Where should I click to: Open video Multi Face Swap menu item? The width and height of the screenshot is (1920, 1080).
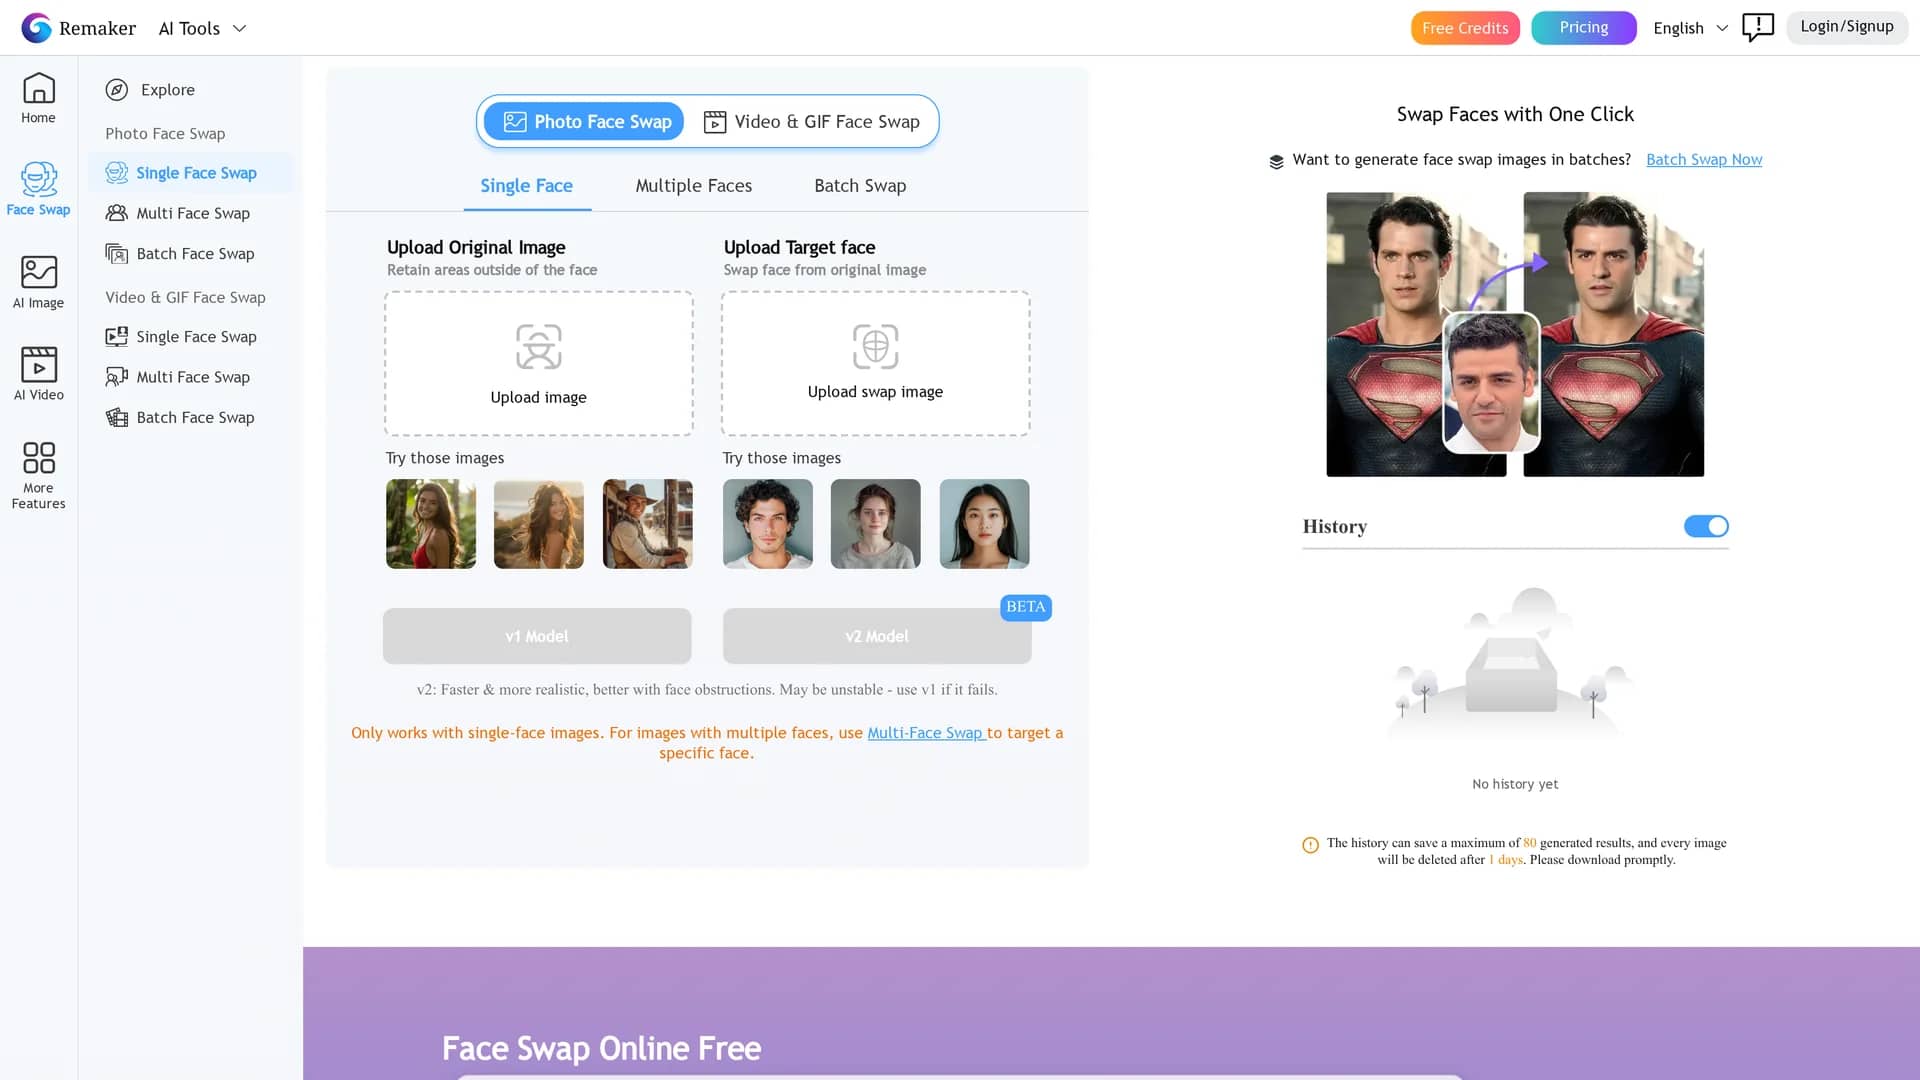(x=190, y=377)
